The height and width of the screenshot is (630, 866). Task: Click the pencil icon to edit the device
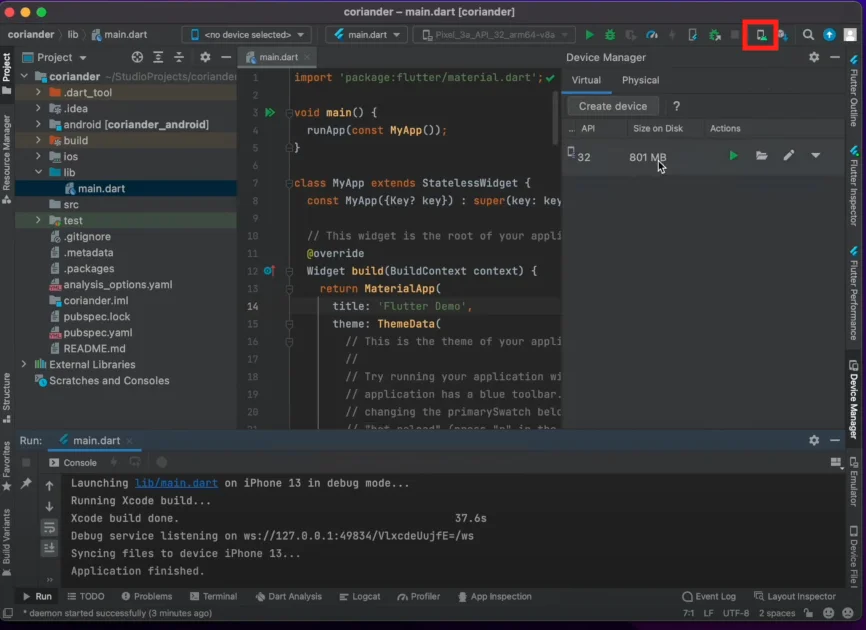[x=788, y=156]
